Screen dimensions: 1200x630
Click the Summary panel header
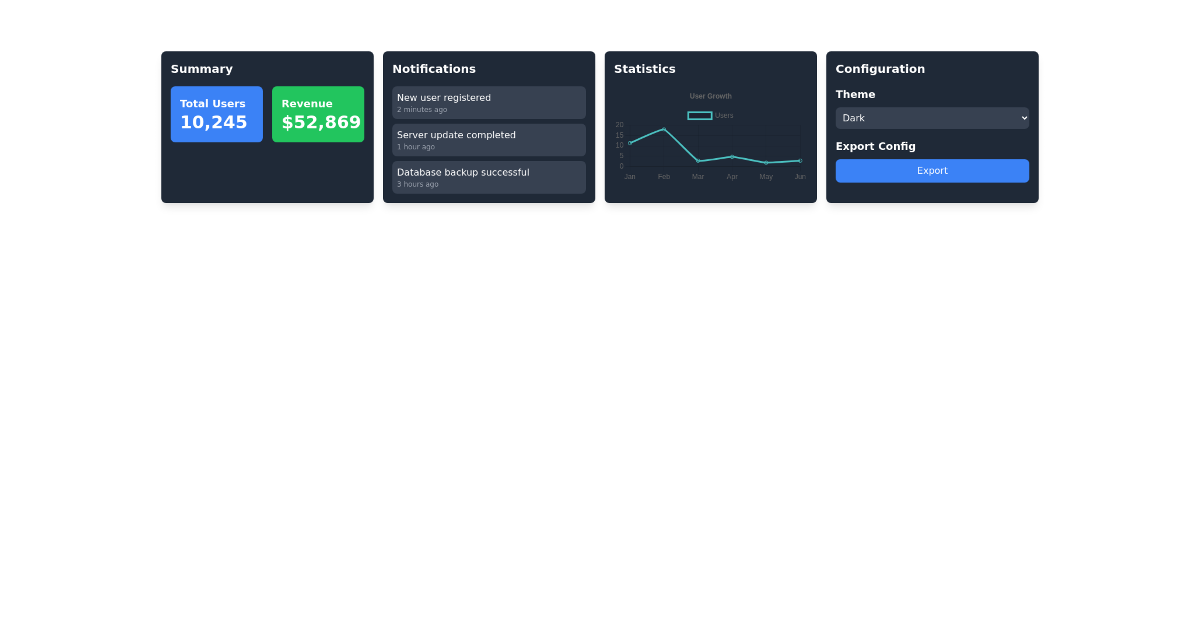pyautogui.click(x=202, y=69)
